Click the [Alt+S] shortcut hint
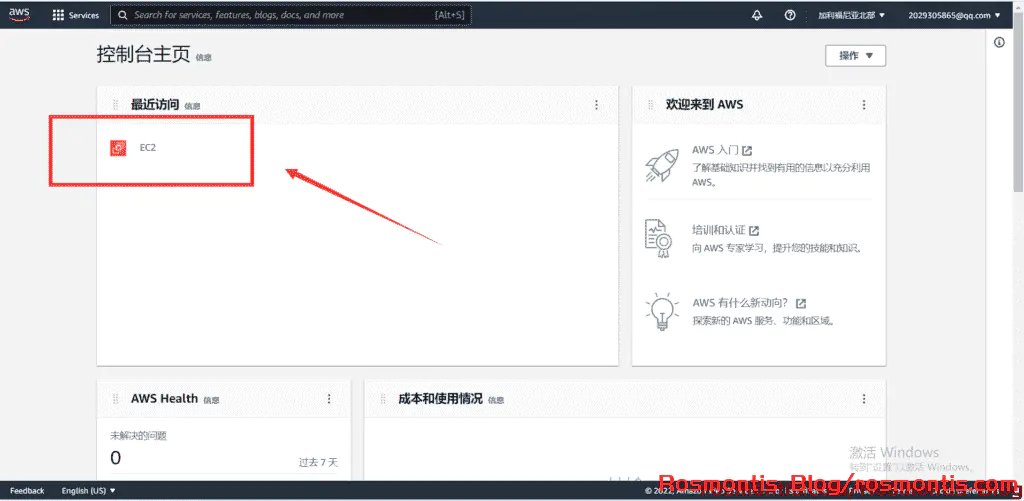The image size is (1024, 501). 449,15
